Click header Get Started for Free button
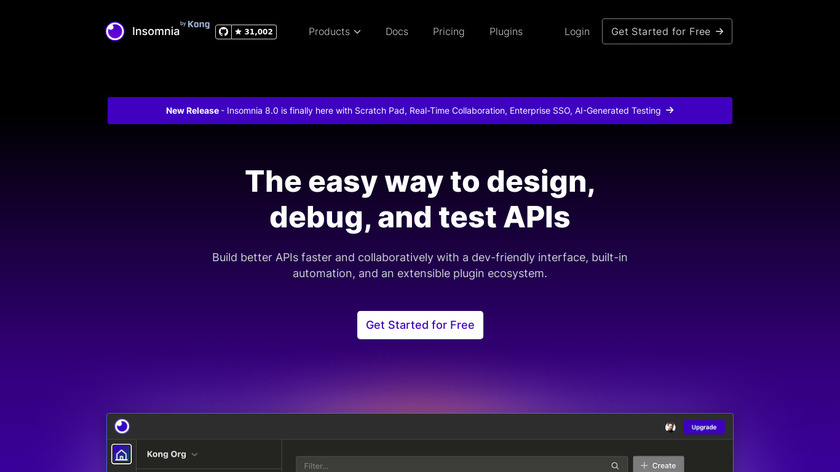840x472 pixels. click(x=667, y=32)
